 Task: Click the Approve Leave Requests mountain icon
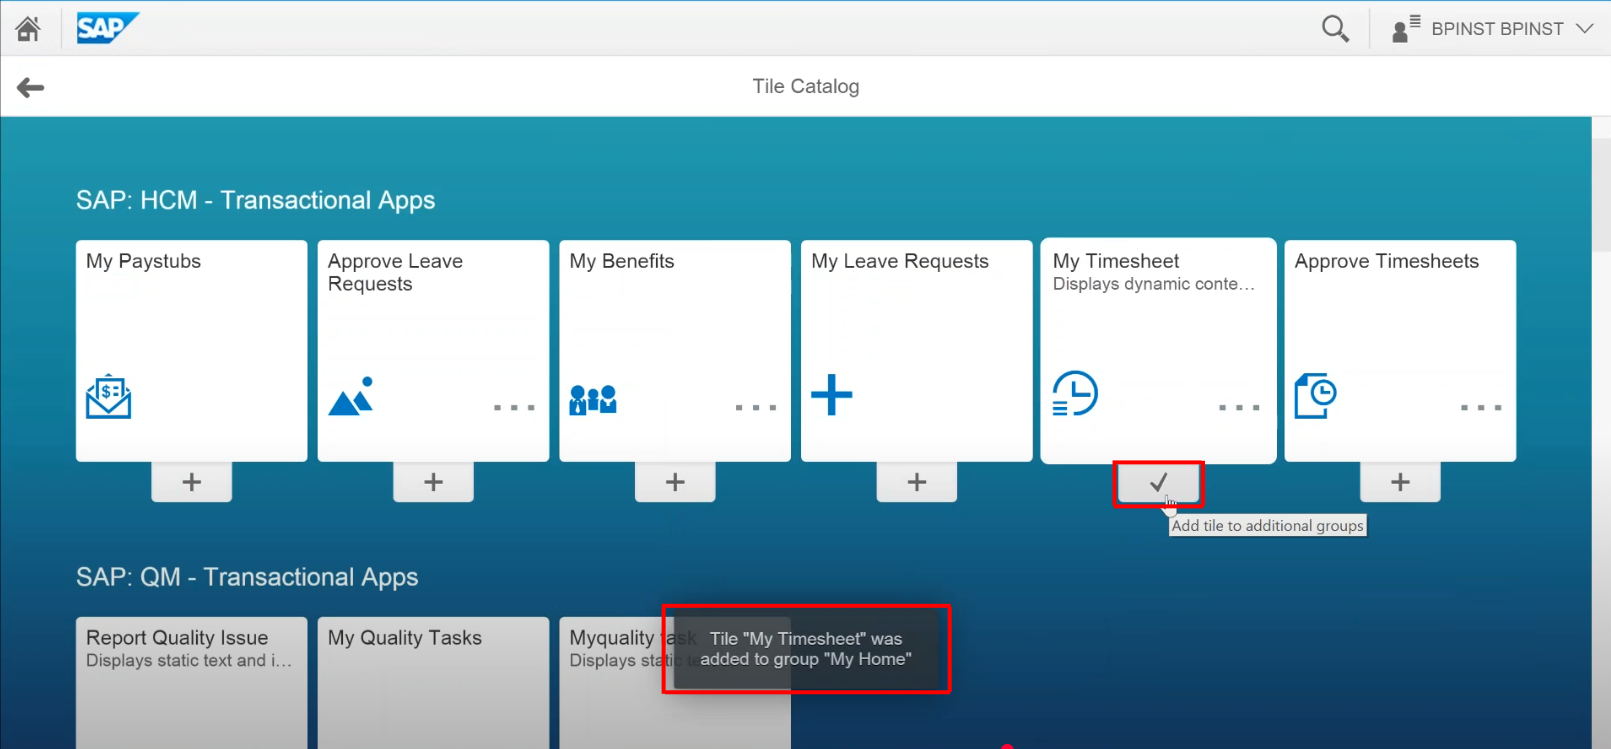tap(351, 397)
